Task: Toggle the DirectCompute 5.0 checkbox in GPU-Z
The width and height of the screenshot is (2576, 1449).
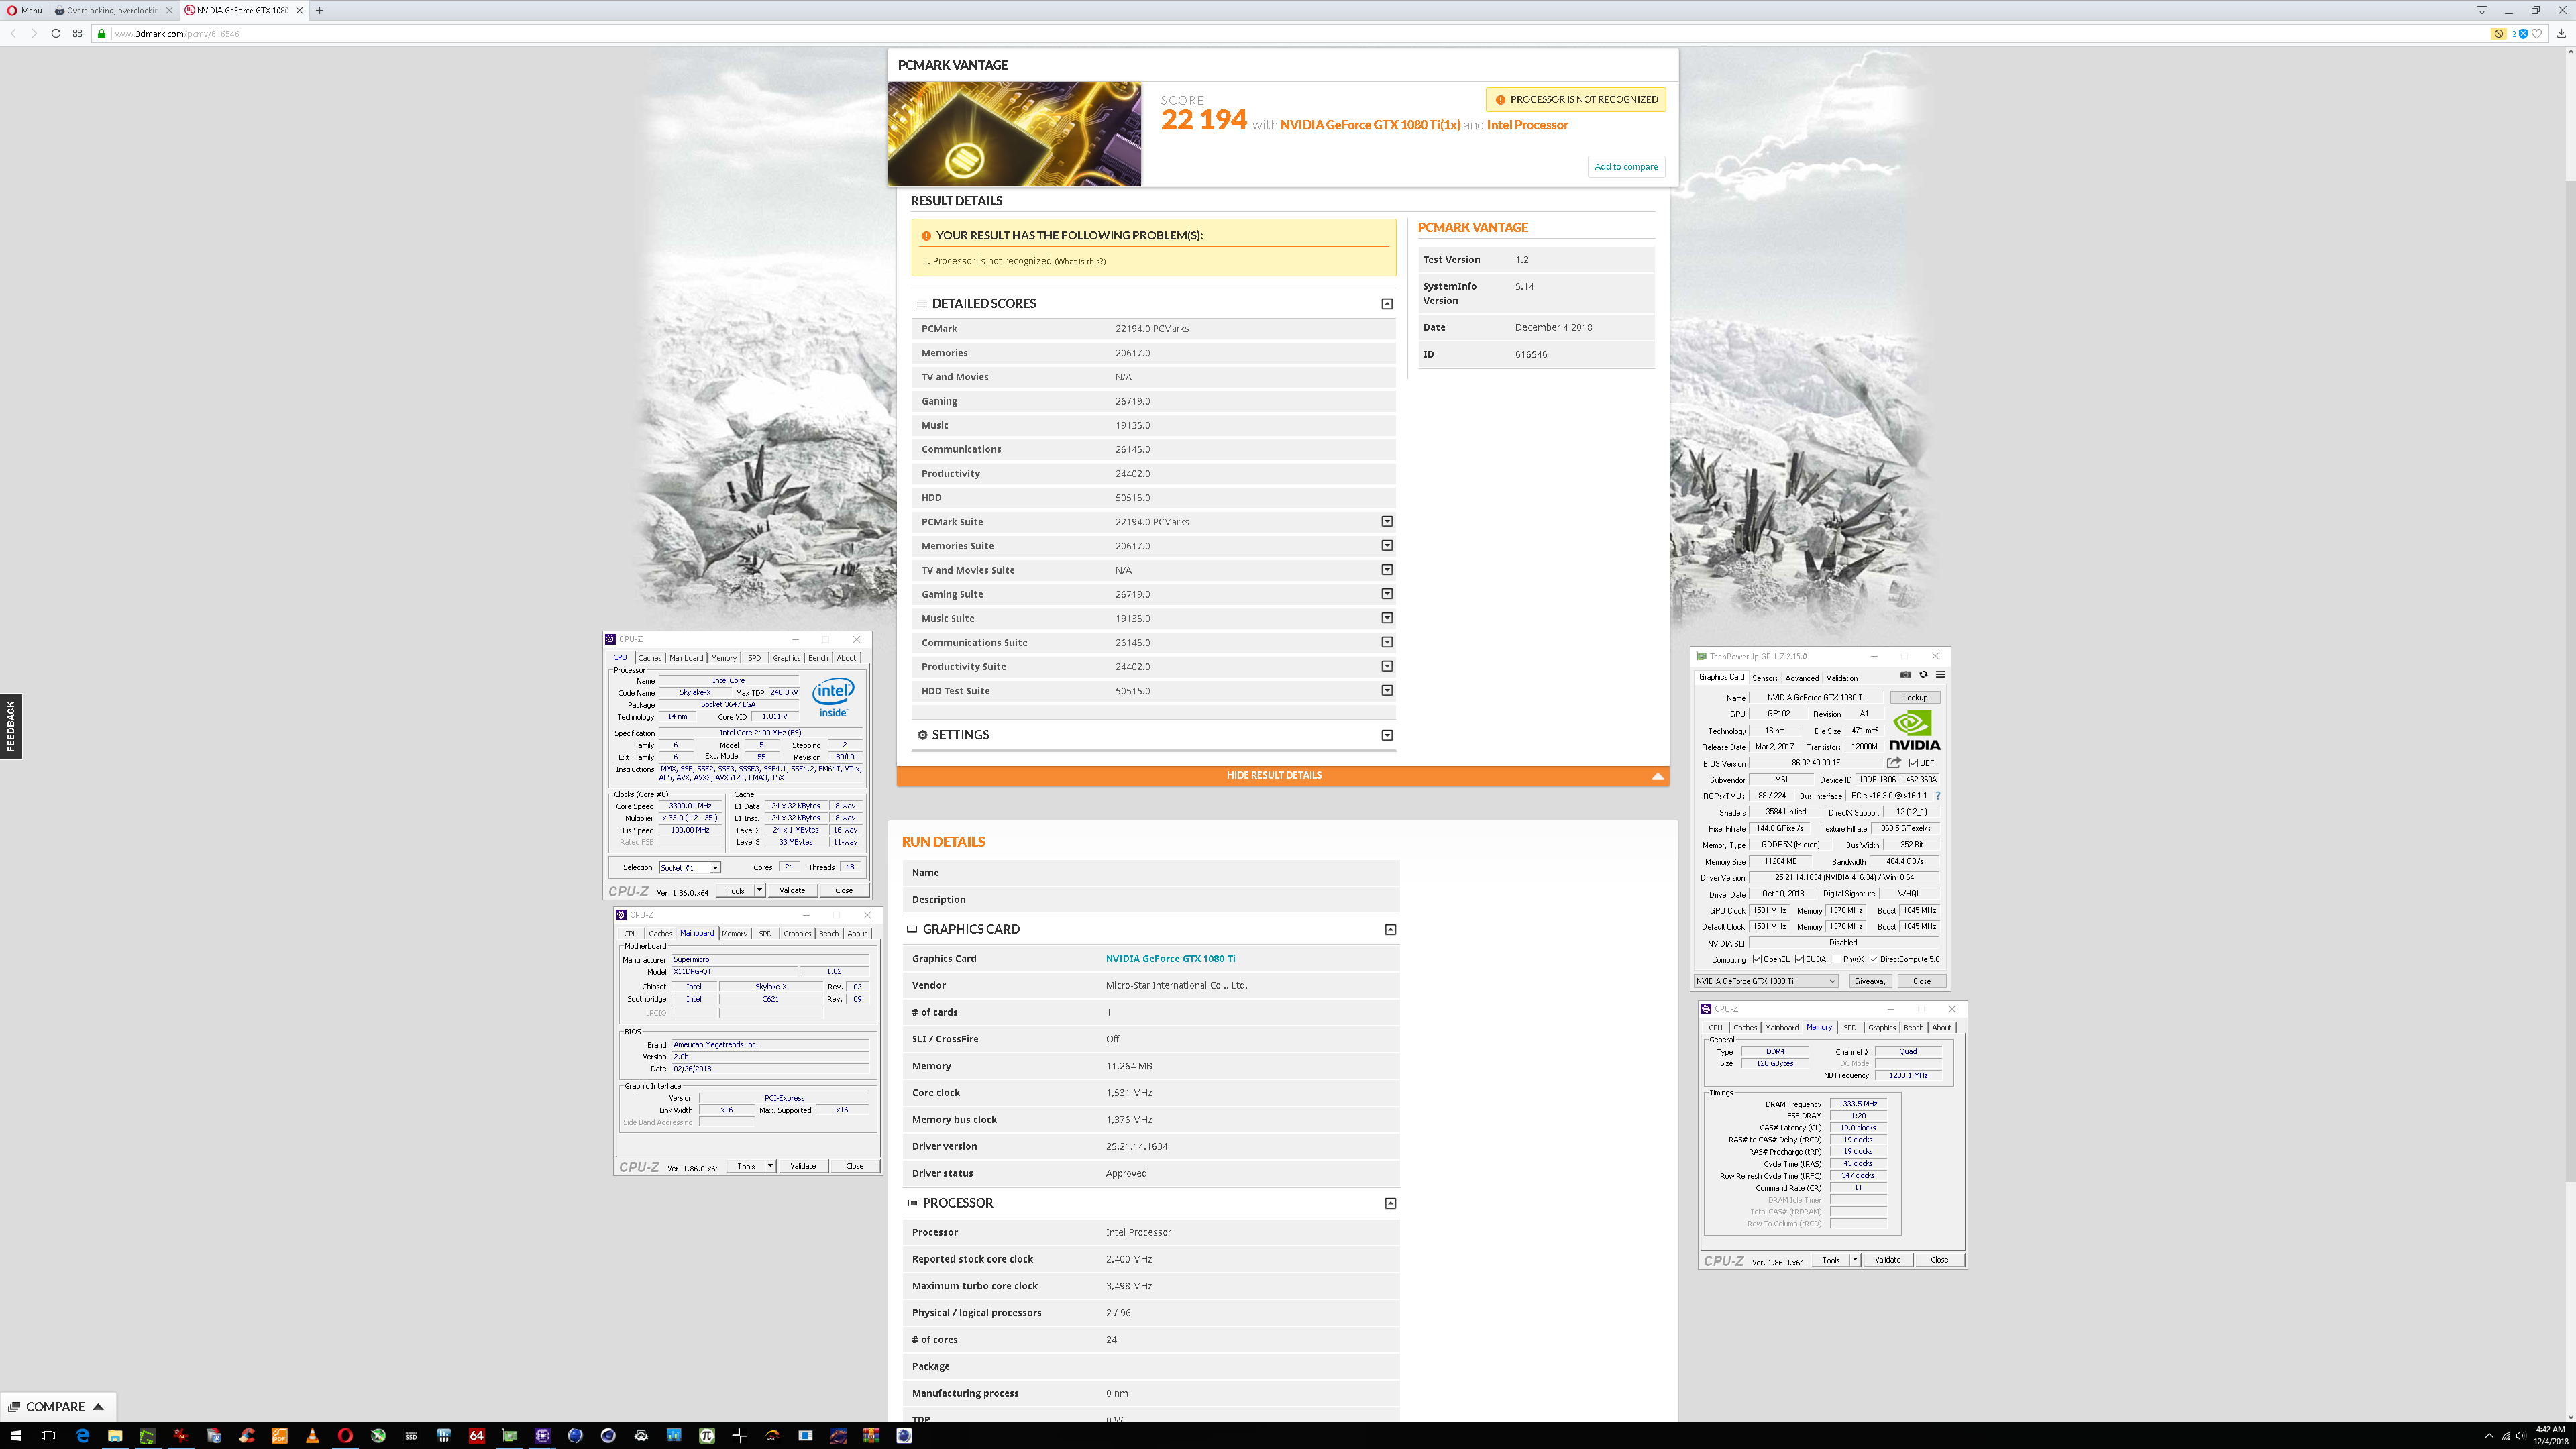Action: point(1873,959)
